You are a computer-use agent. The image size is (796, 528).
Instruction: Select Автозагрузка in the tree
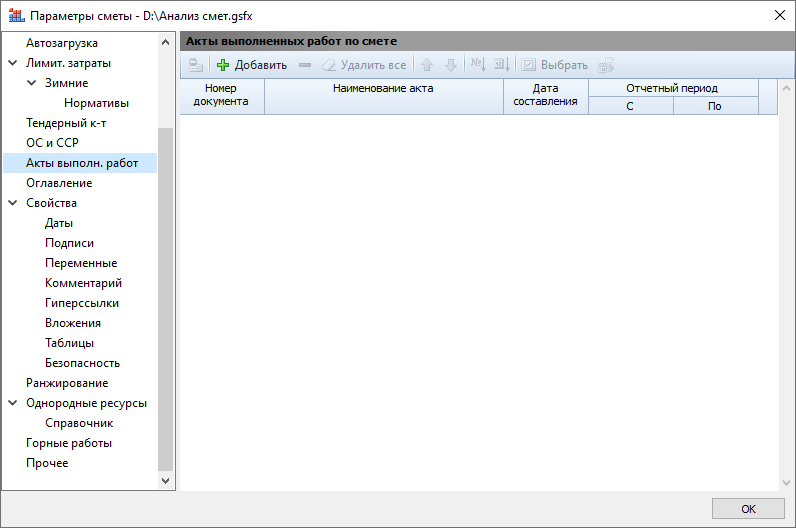62,43
